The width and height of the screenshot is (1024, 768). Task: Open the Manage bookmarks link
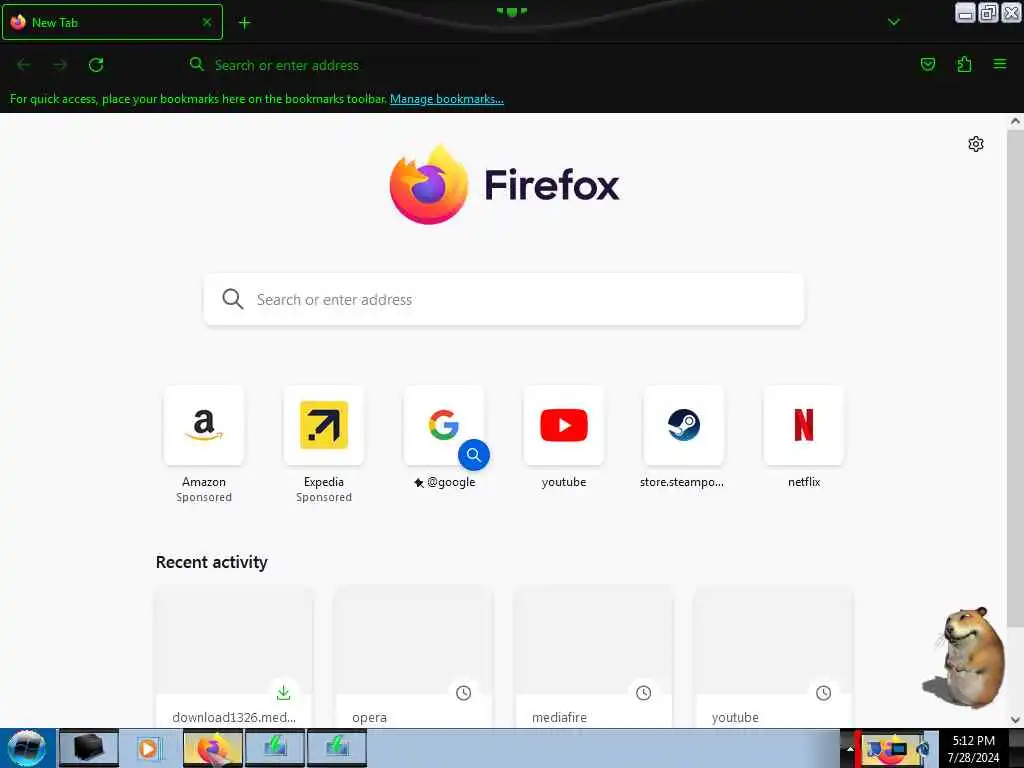(447, 99)
